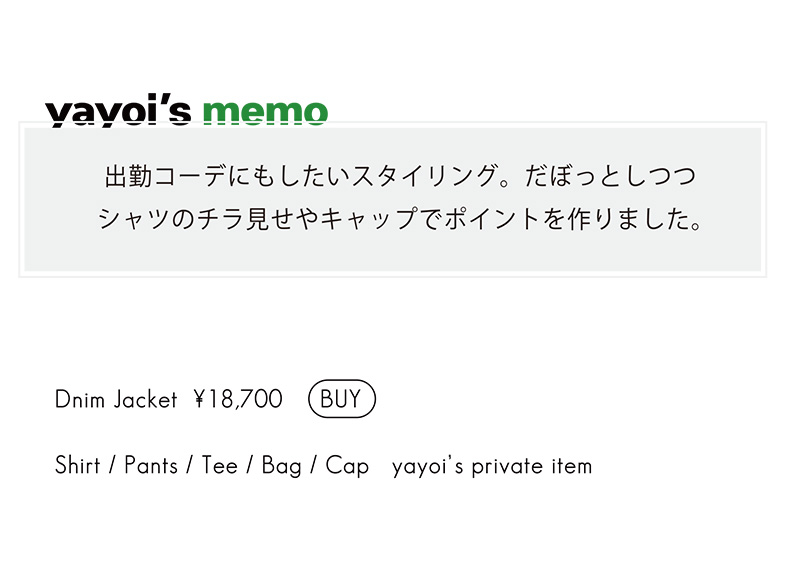800x584 pixels.
Task: Click the ¥18,700 price text
Action: 238,399
